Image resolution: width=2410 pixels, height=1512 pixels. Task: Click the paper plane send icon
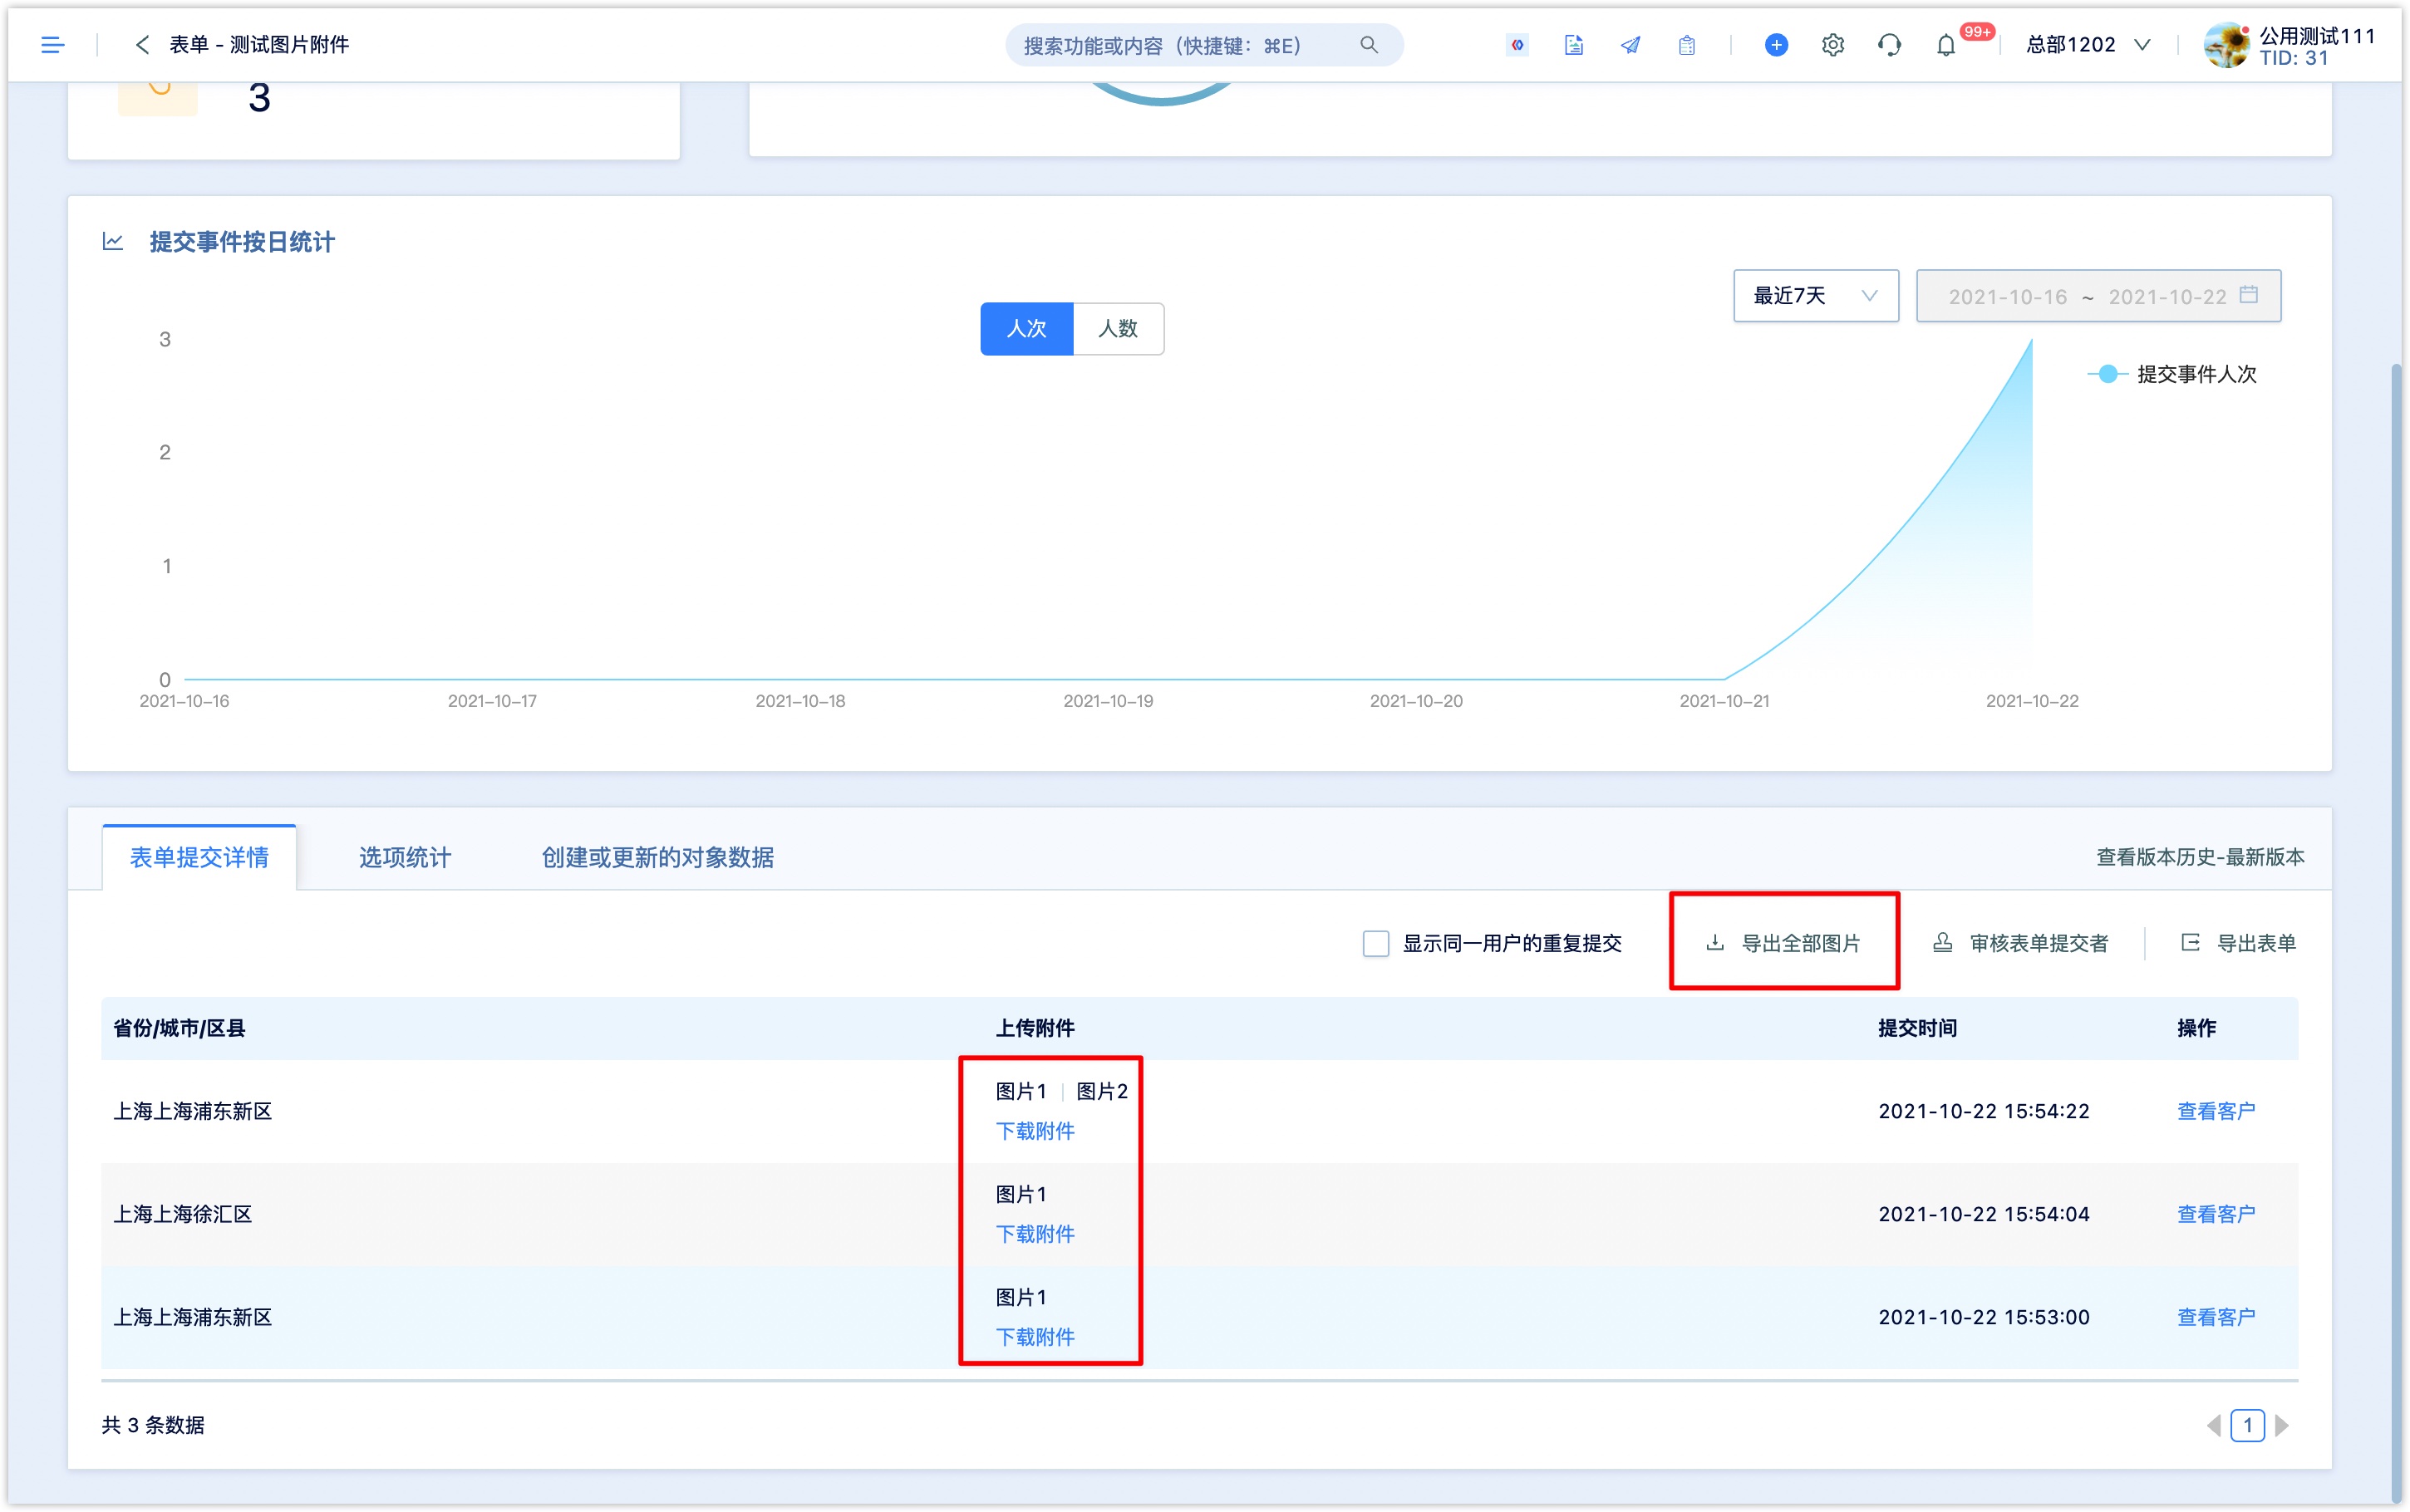click(x=1630, y=45)
